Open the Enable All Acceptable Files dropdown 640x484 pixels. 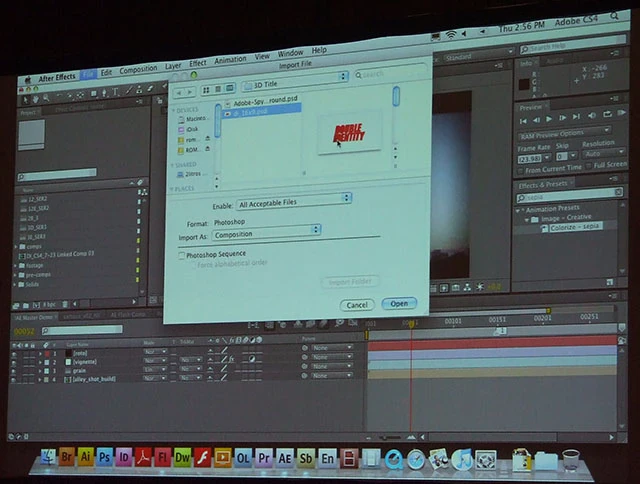tap(294, 201)
